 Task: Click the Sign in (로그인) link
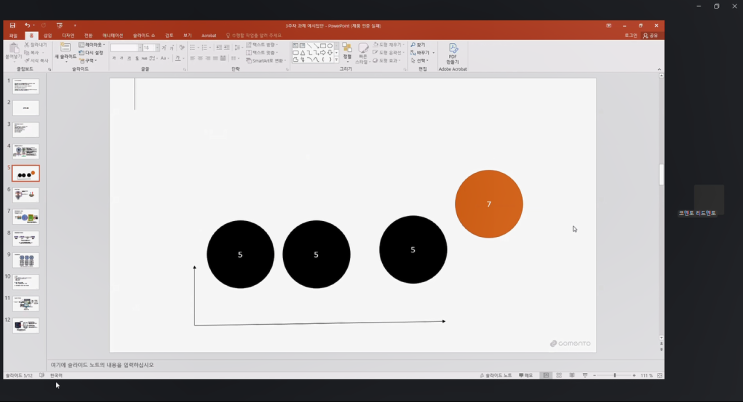pos(630,35)
